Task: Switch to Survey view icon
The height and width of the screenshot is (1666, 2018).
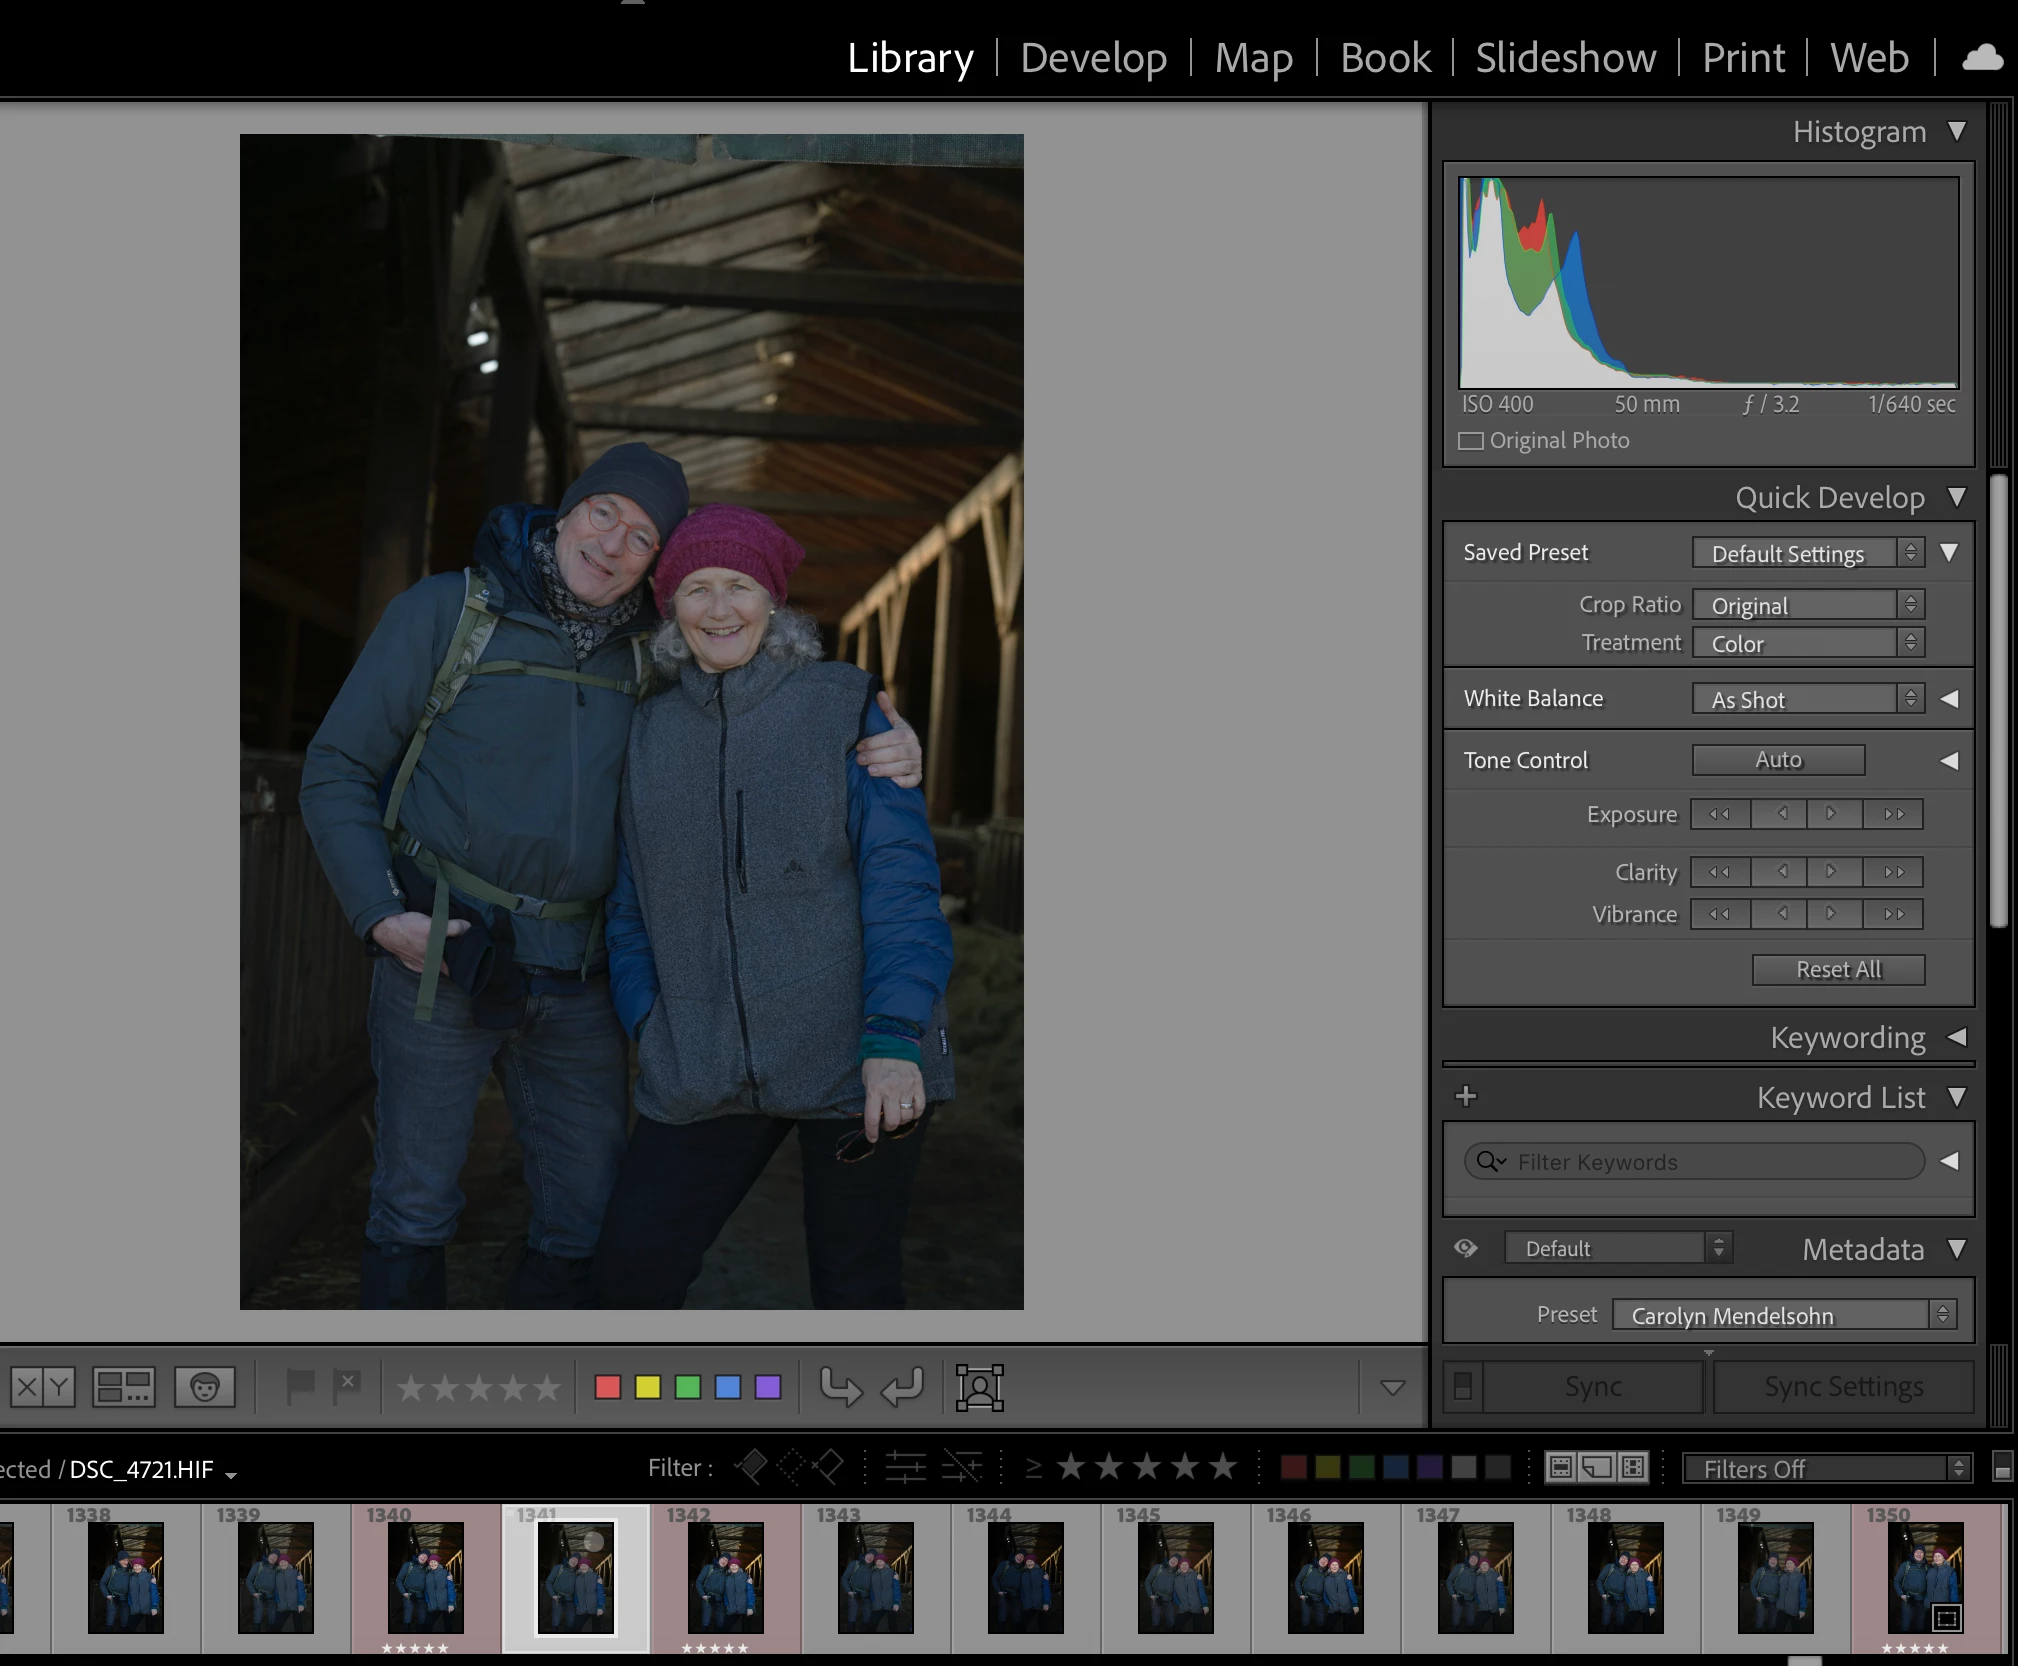Action: tap(124, 1387)
